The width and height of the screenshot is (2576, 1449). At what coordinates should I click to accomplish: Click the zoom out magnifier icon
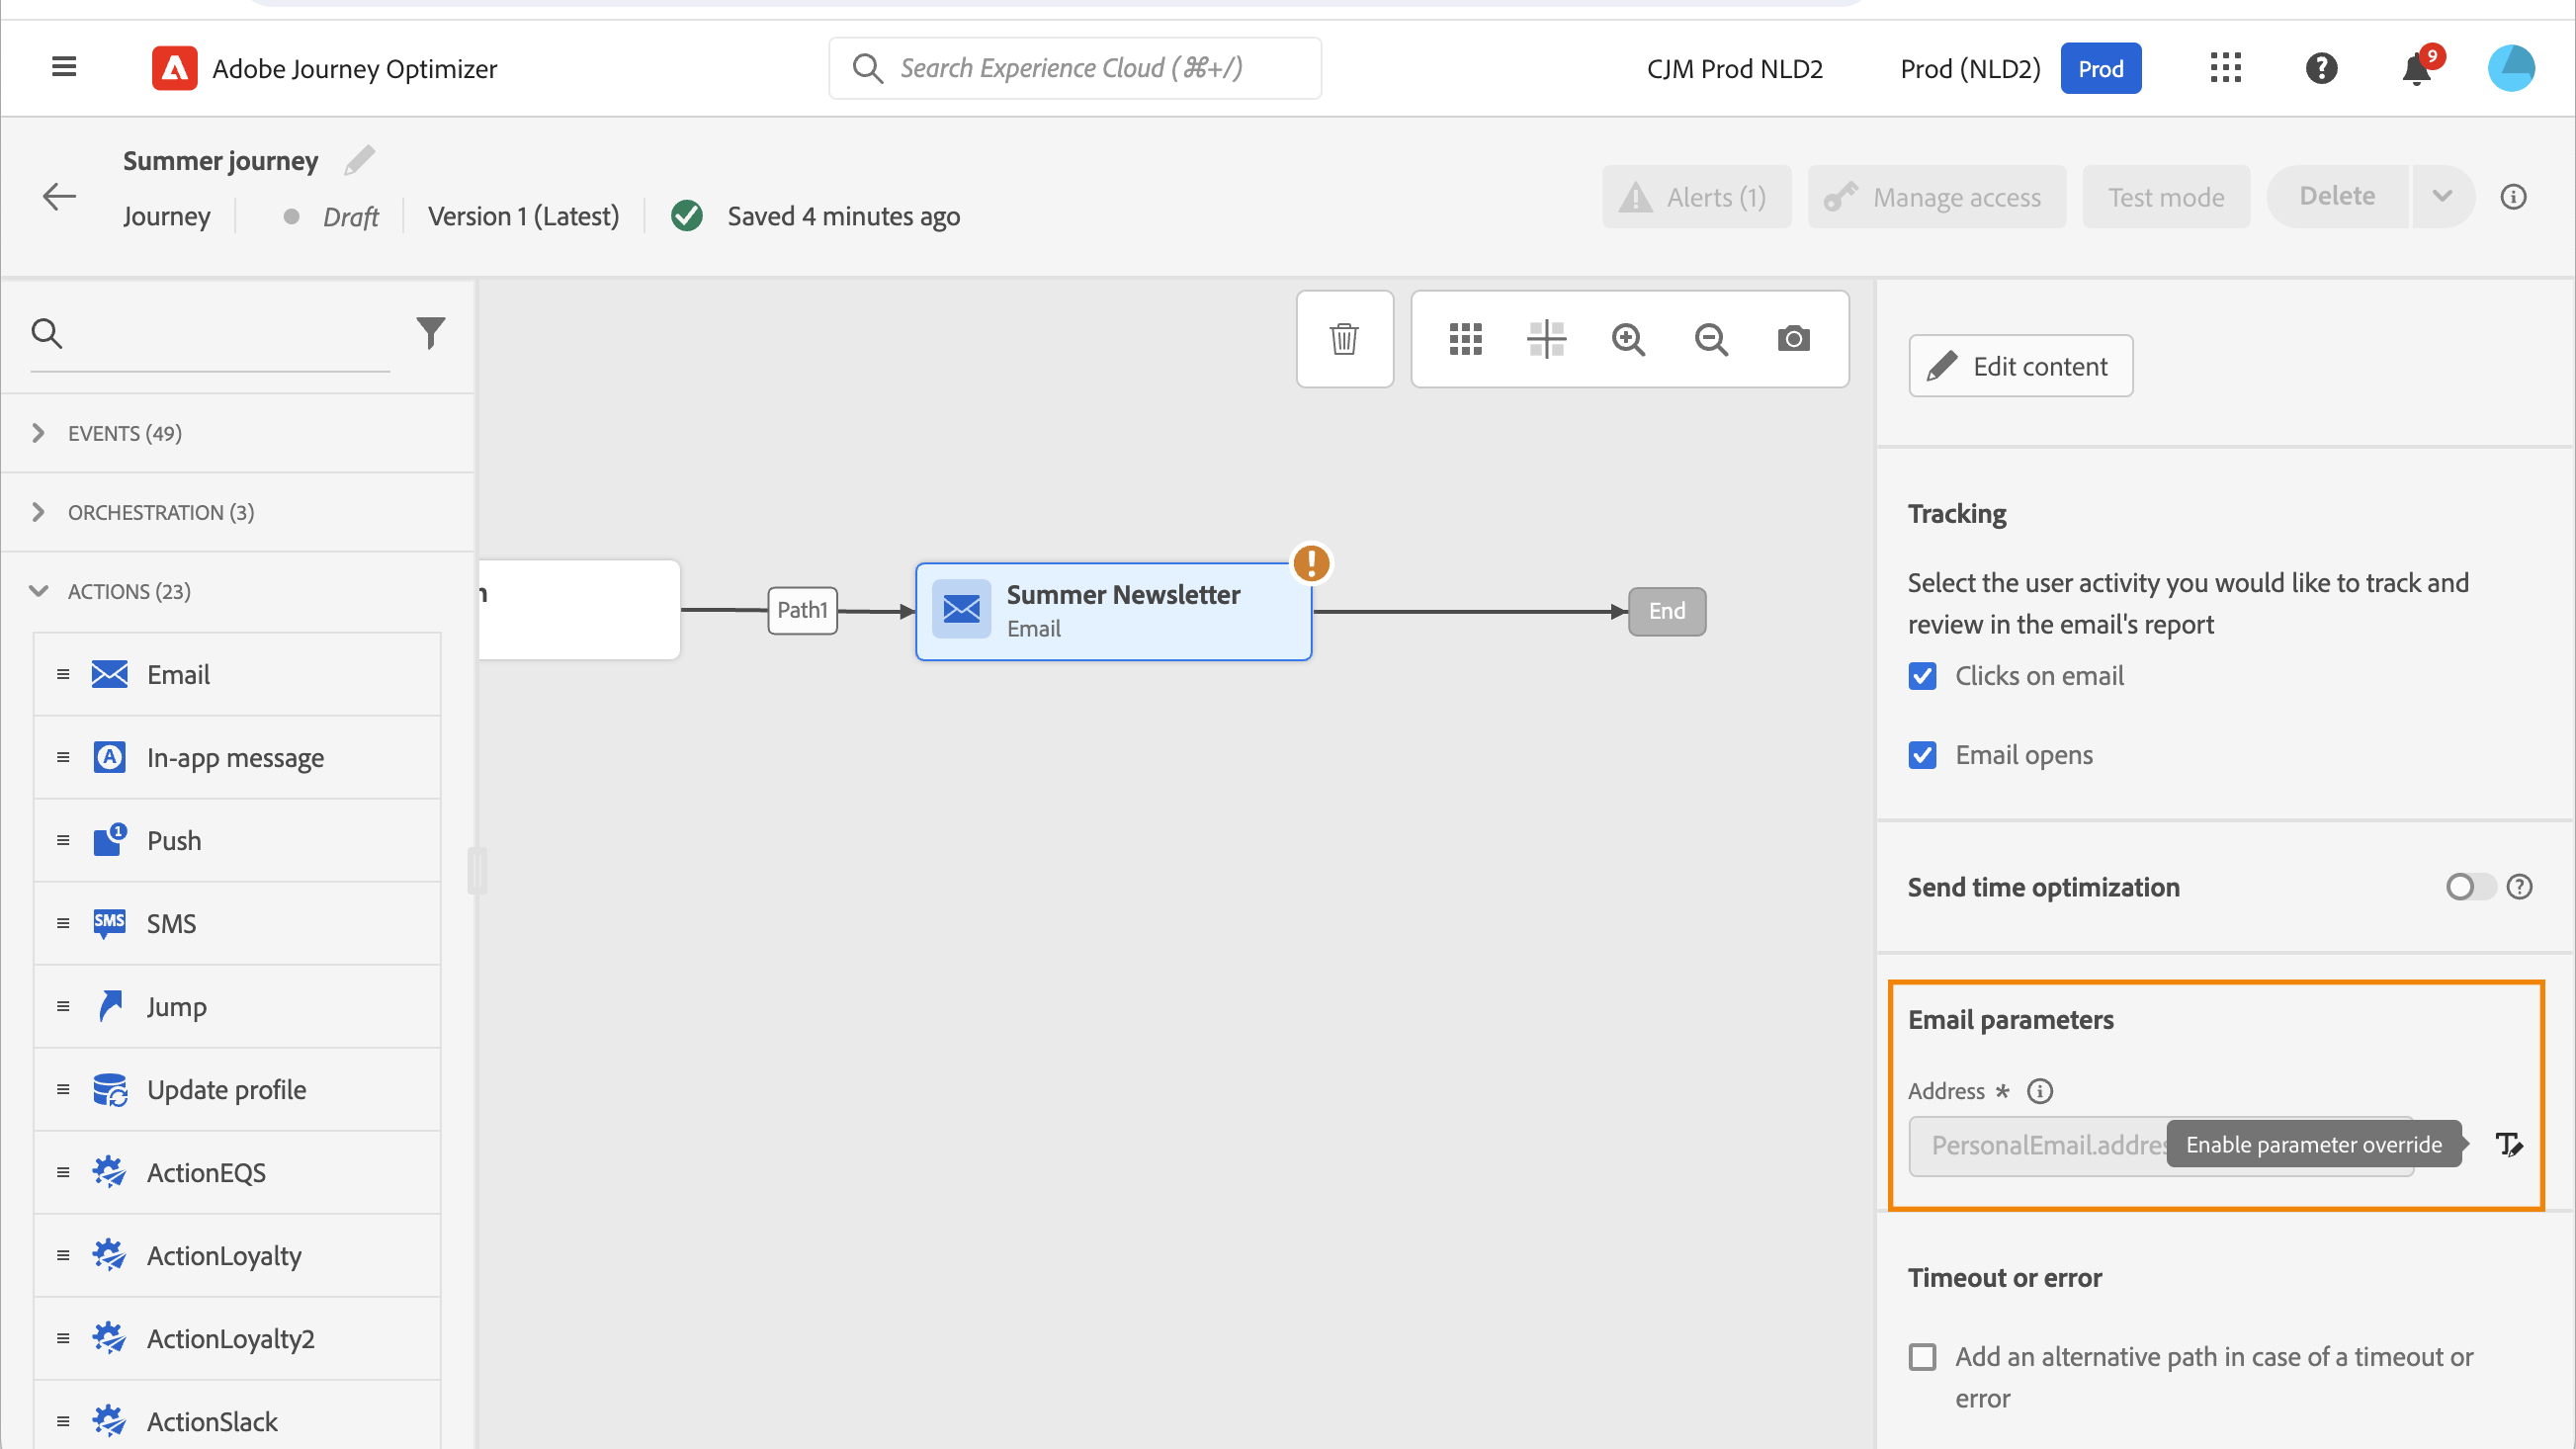pos(1711,339)
